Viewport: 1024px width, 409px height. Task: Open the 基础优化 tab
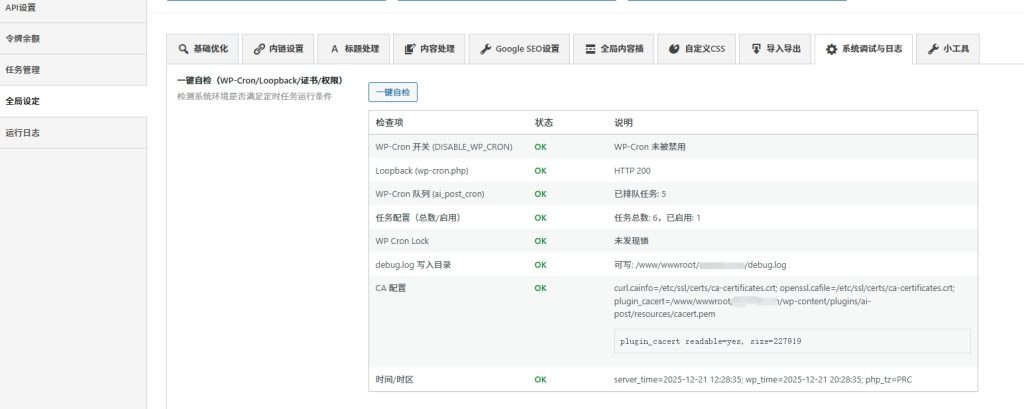pyautogui.click(x=202, y=49)
